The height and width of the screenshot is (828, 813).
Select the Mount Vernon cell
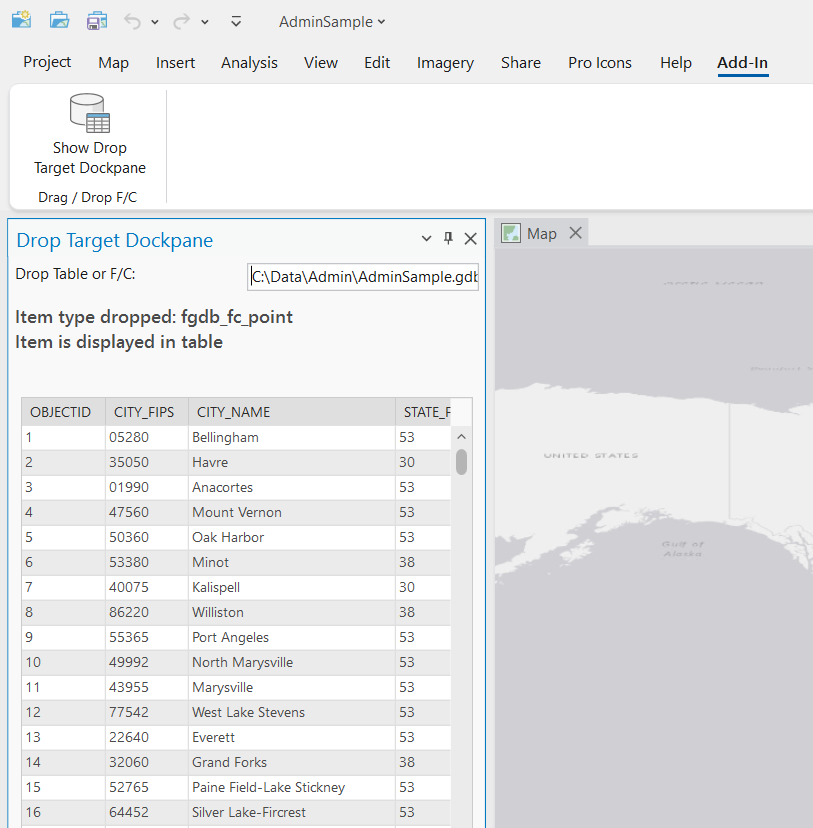click(292, 512)
